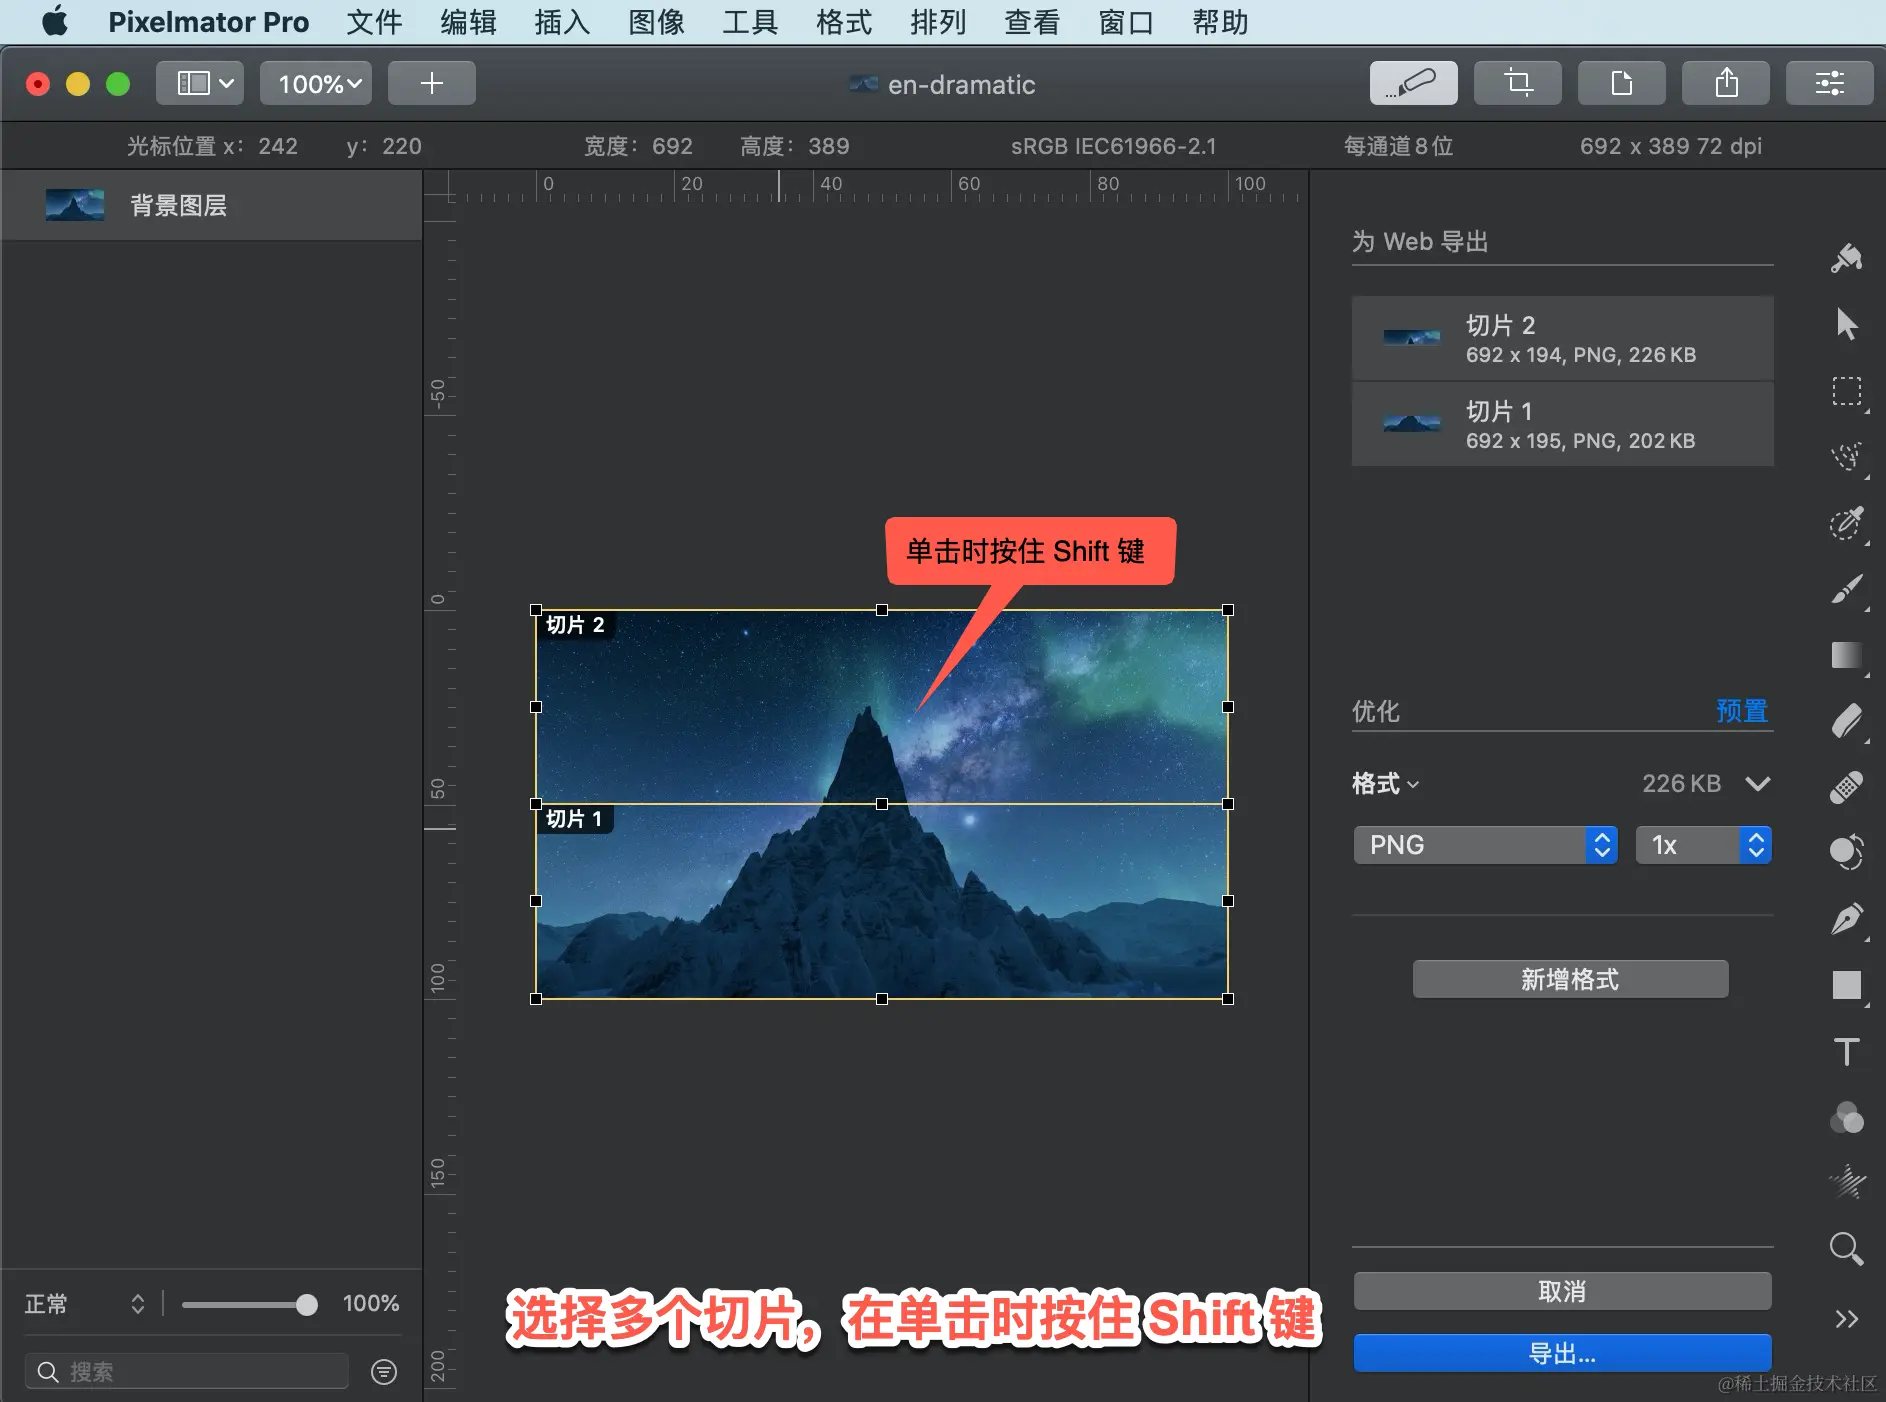Open the 文件 menu
Screen dimensions: 1886x1402
[374, 22]
